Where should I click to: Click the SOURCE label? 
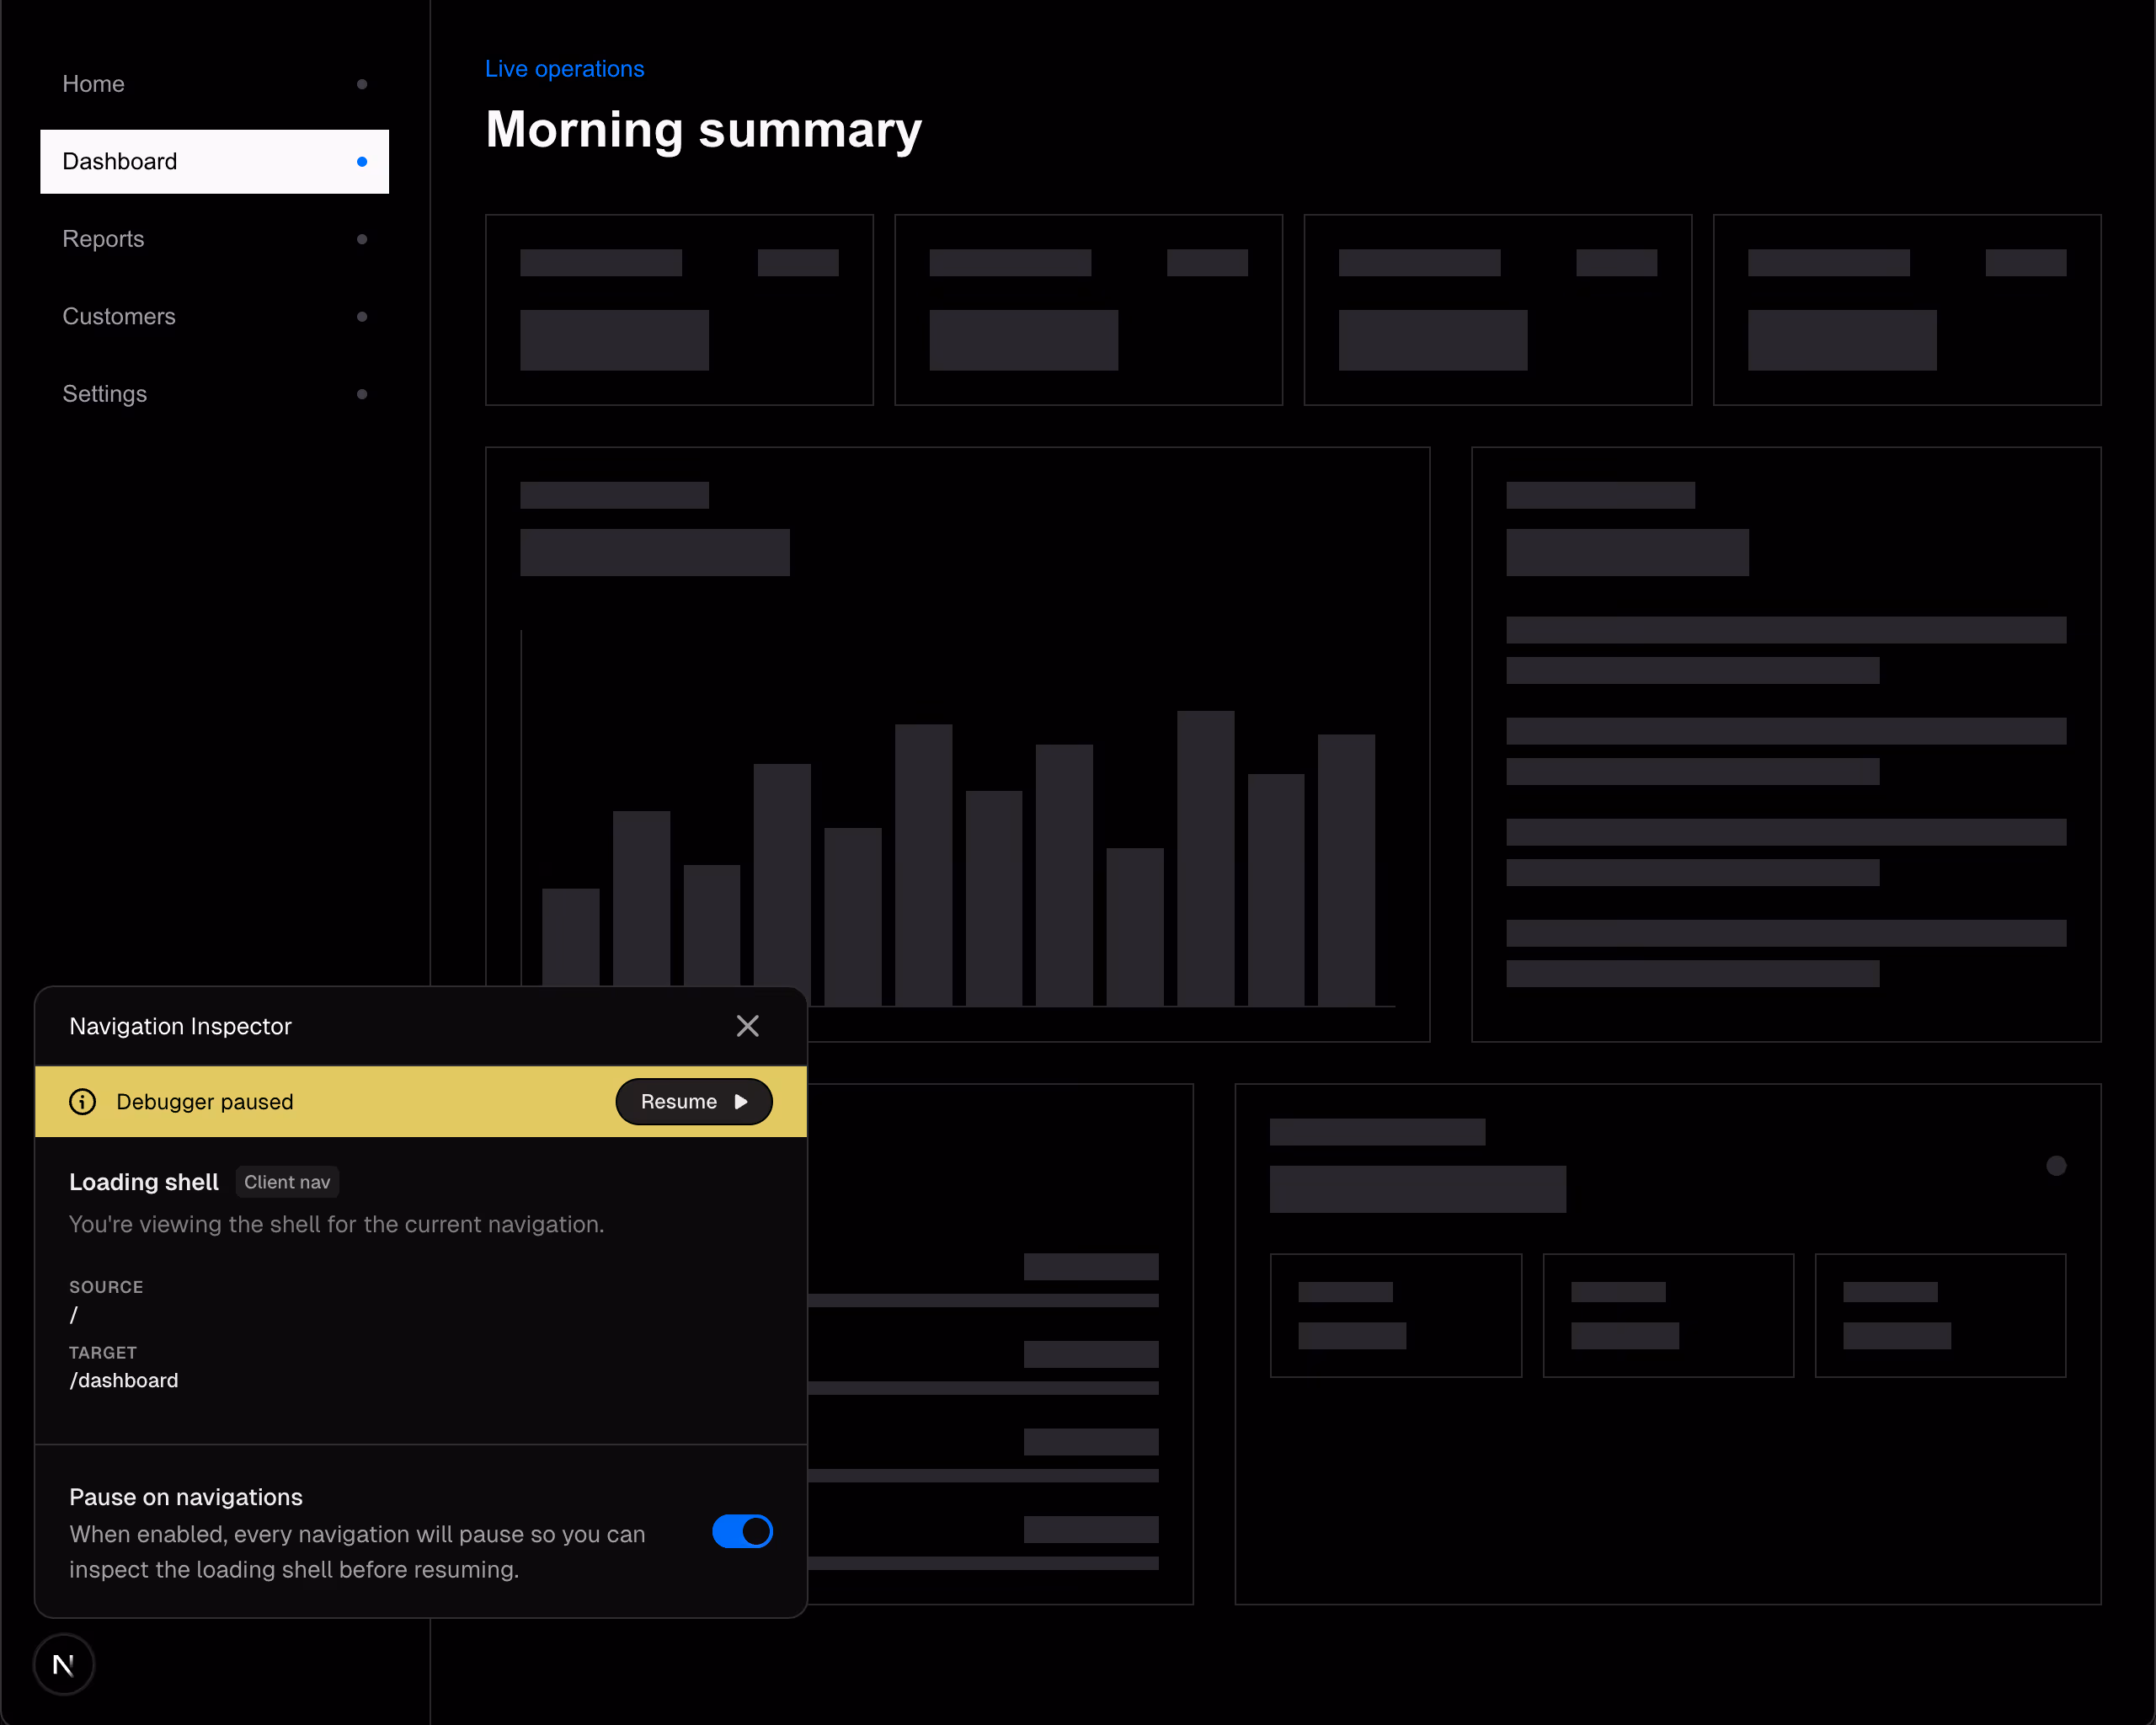(x=106, y=1287)
